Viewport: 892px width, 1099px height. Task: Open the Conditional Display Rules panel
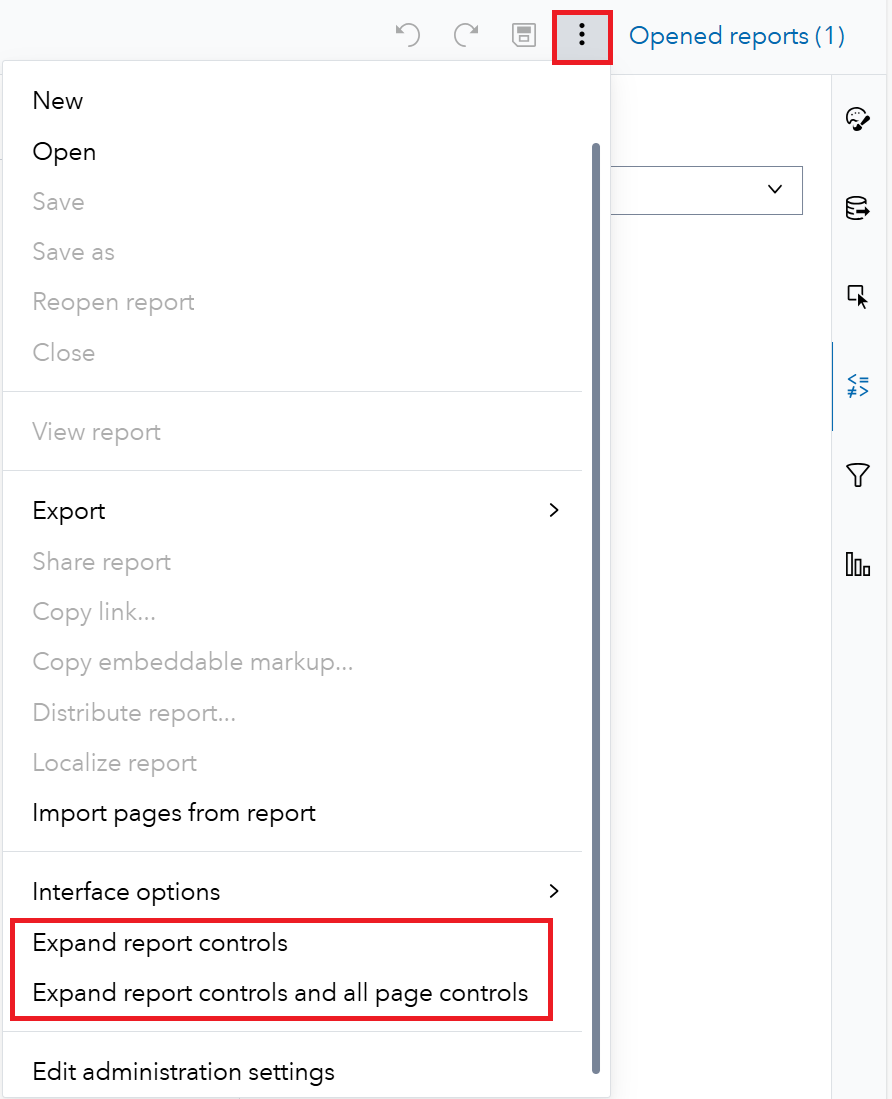pos(857,385)
